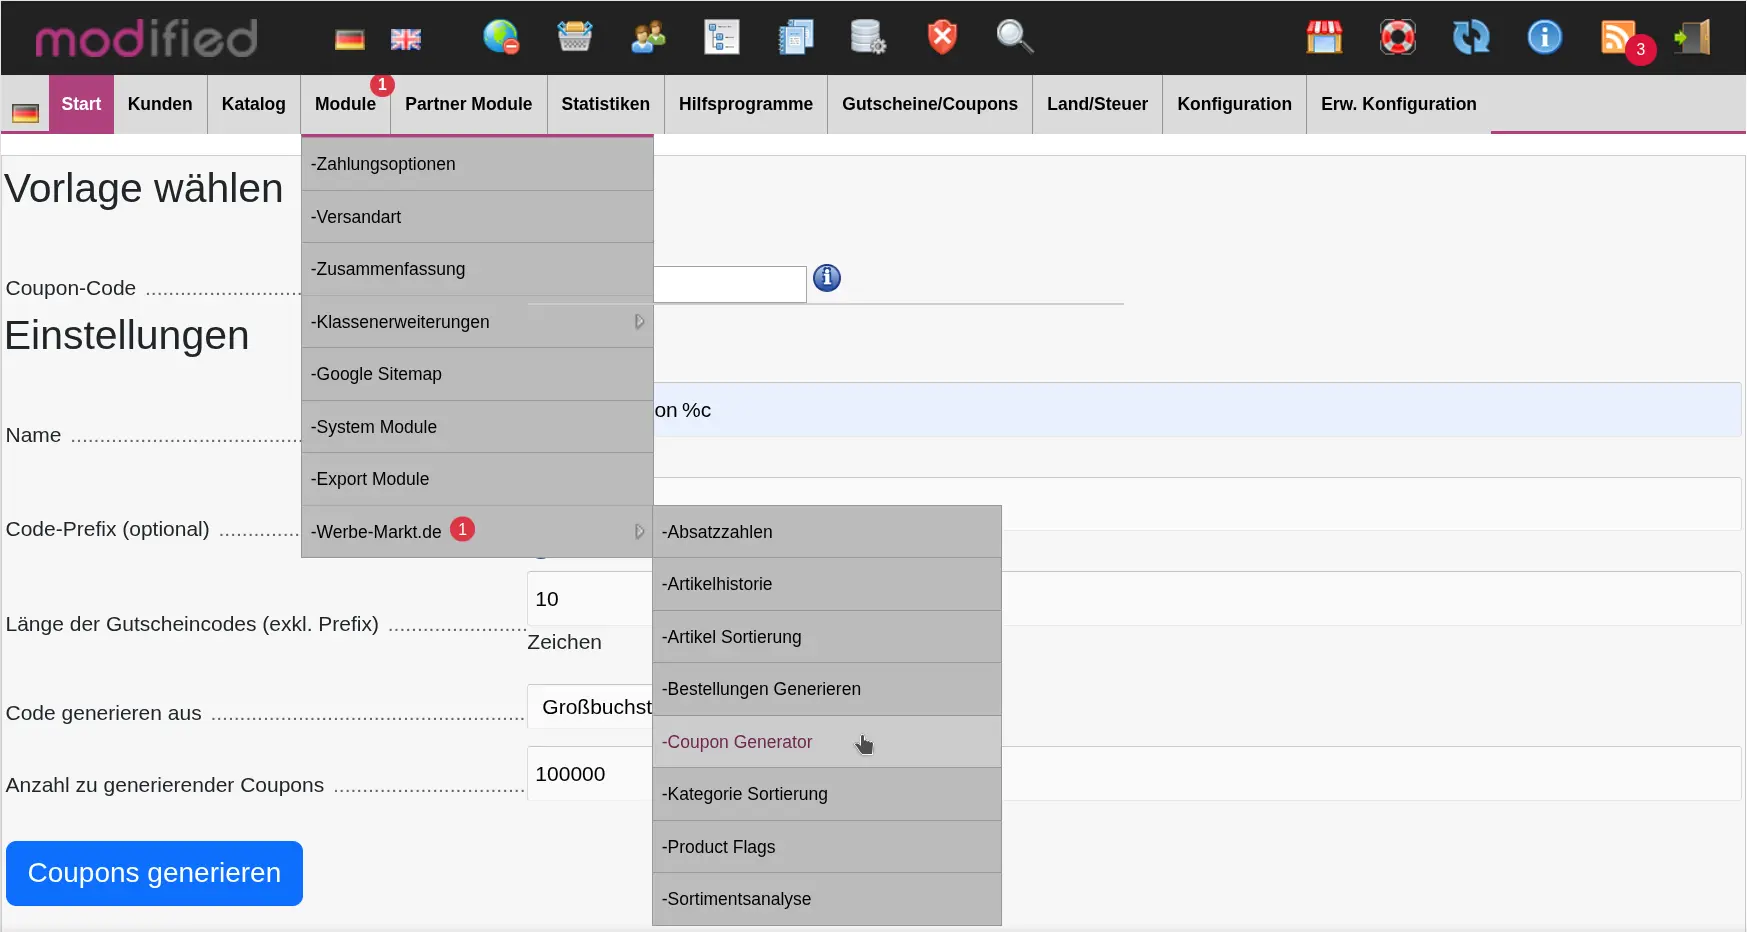The height and width of the screenshot is (932, 1747).
Task: Click the database settings icon
Action: [867, 37]
